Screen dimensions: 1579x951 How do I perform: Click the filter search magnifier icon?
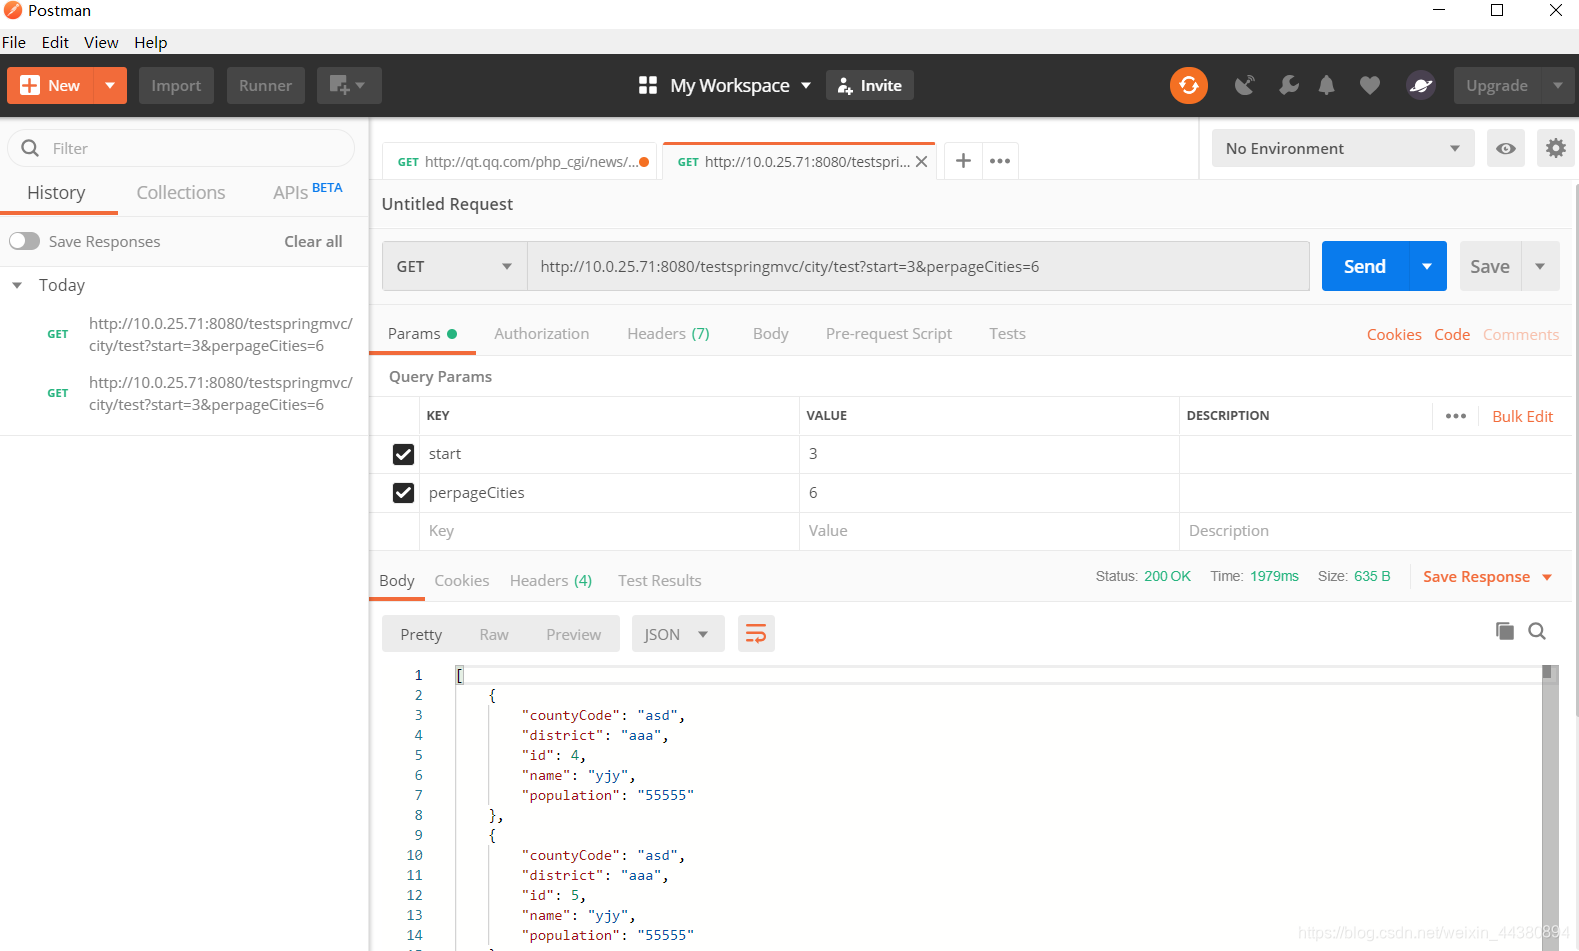coord(30,148)
